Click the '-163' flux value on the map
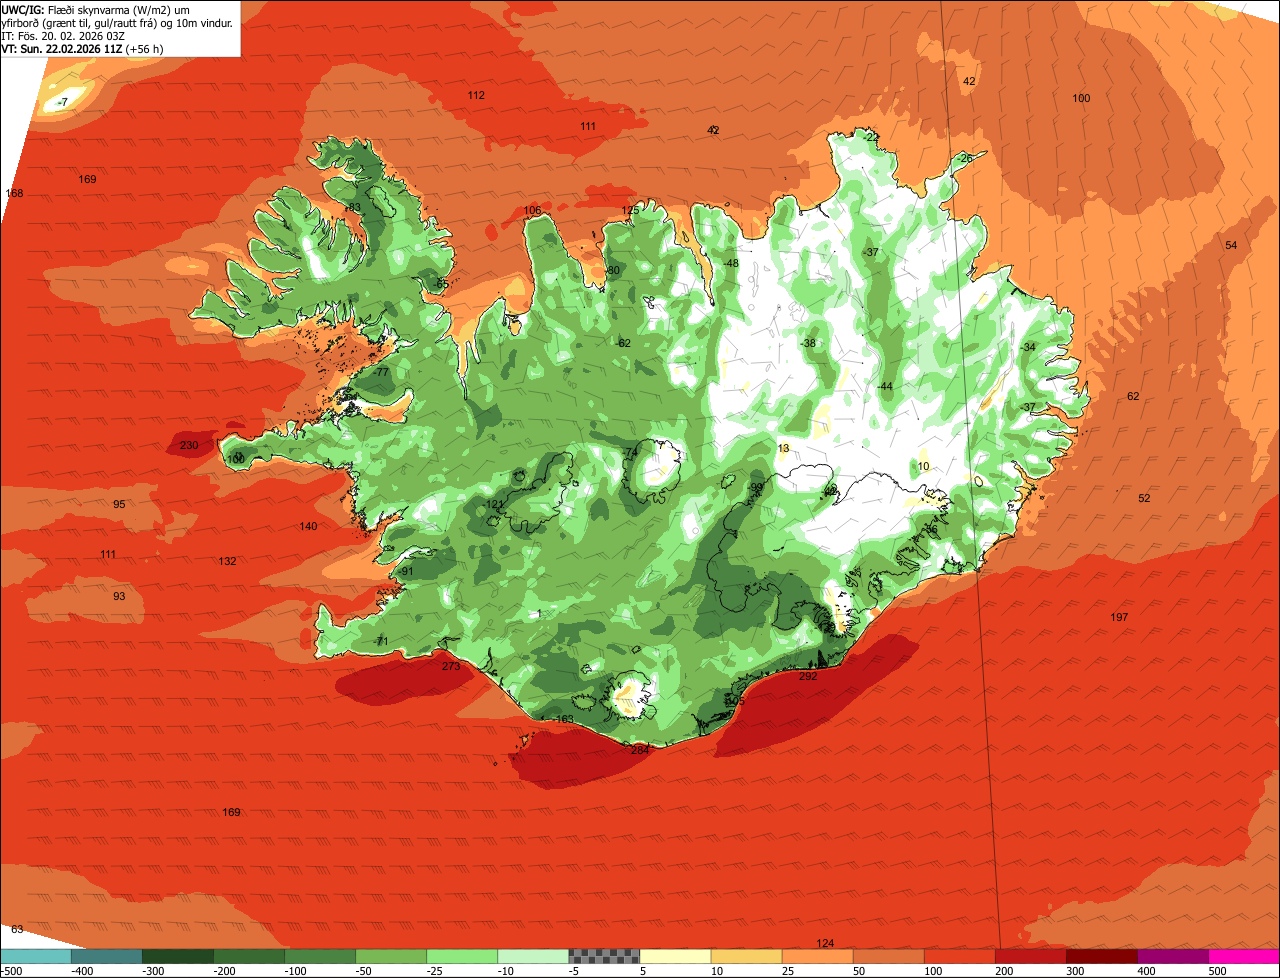Viewport: 1280px width, 978px height. tap(563, 719)
